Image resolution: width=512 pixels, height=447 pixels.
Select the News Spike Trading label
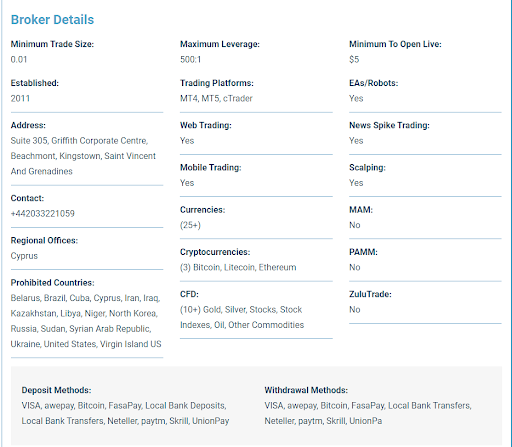(x=389, y=125)
